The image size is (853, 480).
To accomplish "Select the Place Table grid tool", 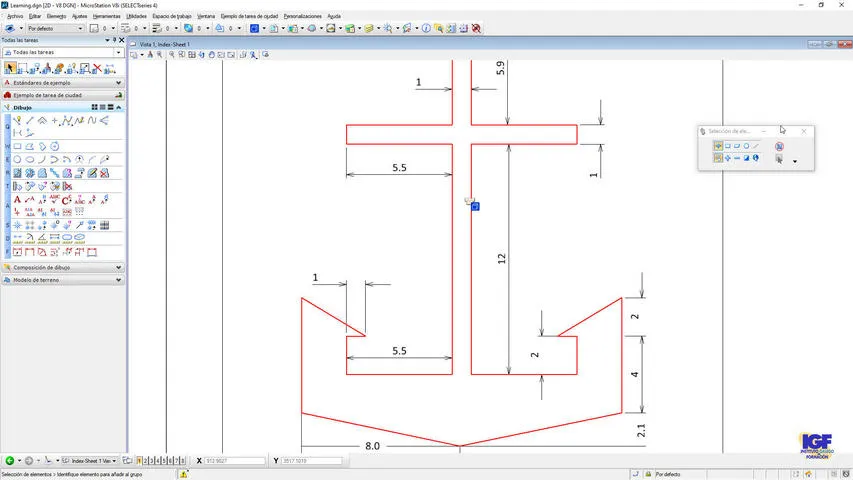I will tap(104, 225).
